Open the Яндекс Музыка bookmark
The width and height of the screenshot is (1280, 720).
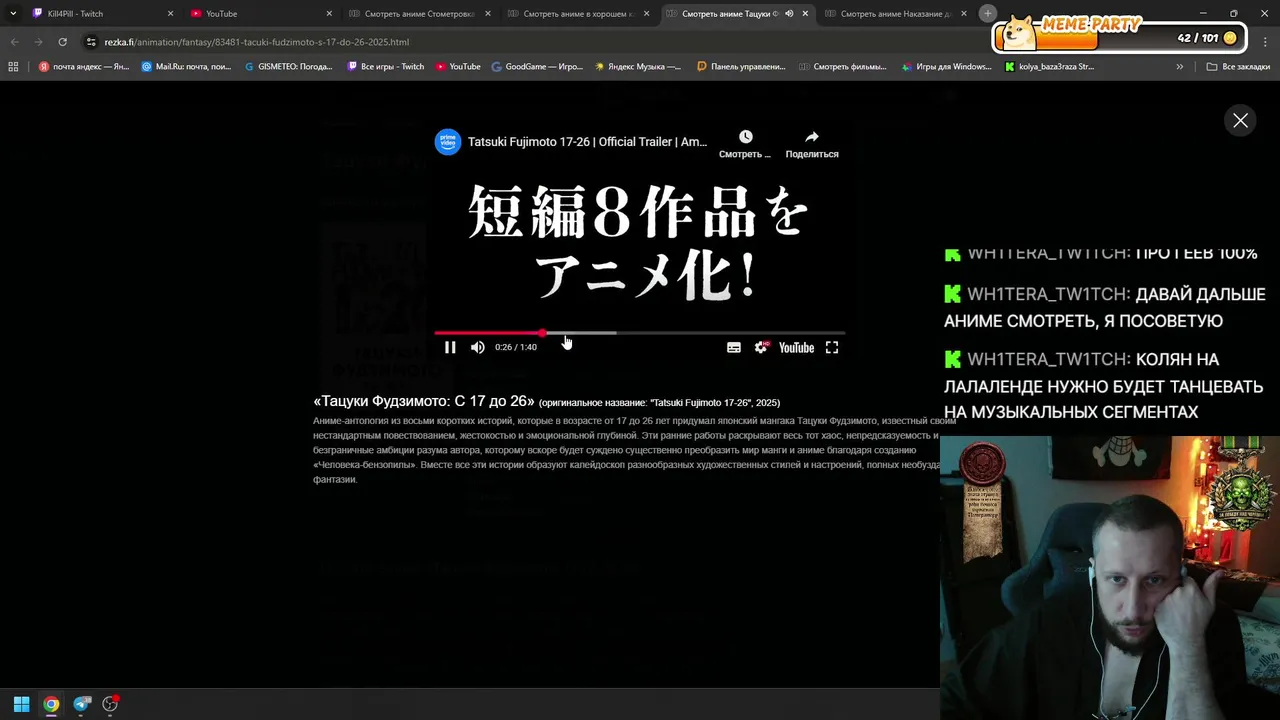[638, 67]
